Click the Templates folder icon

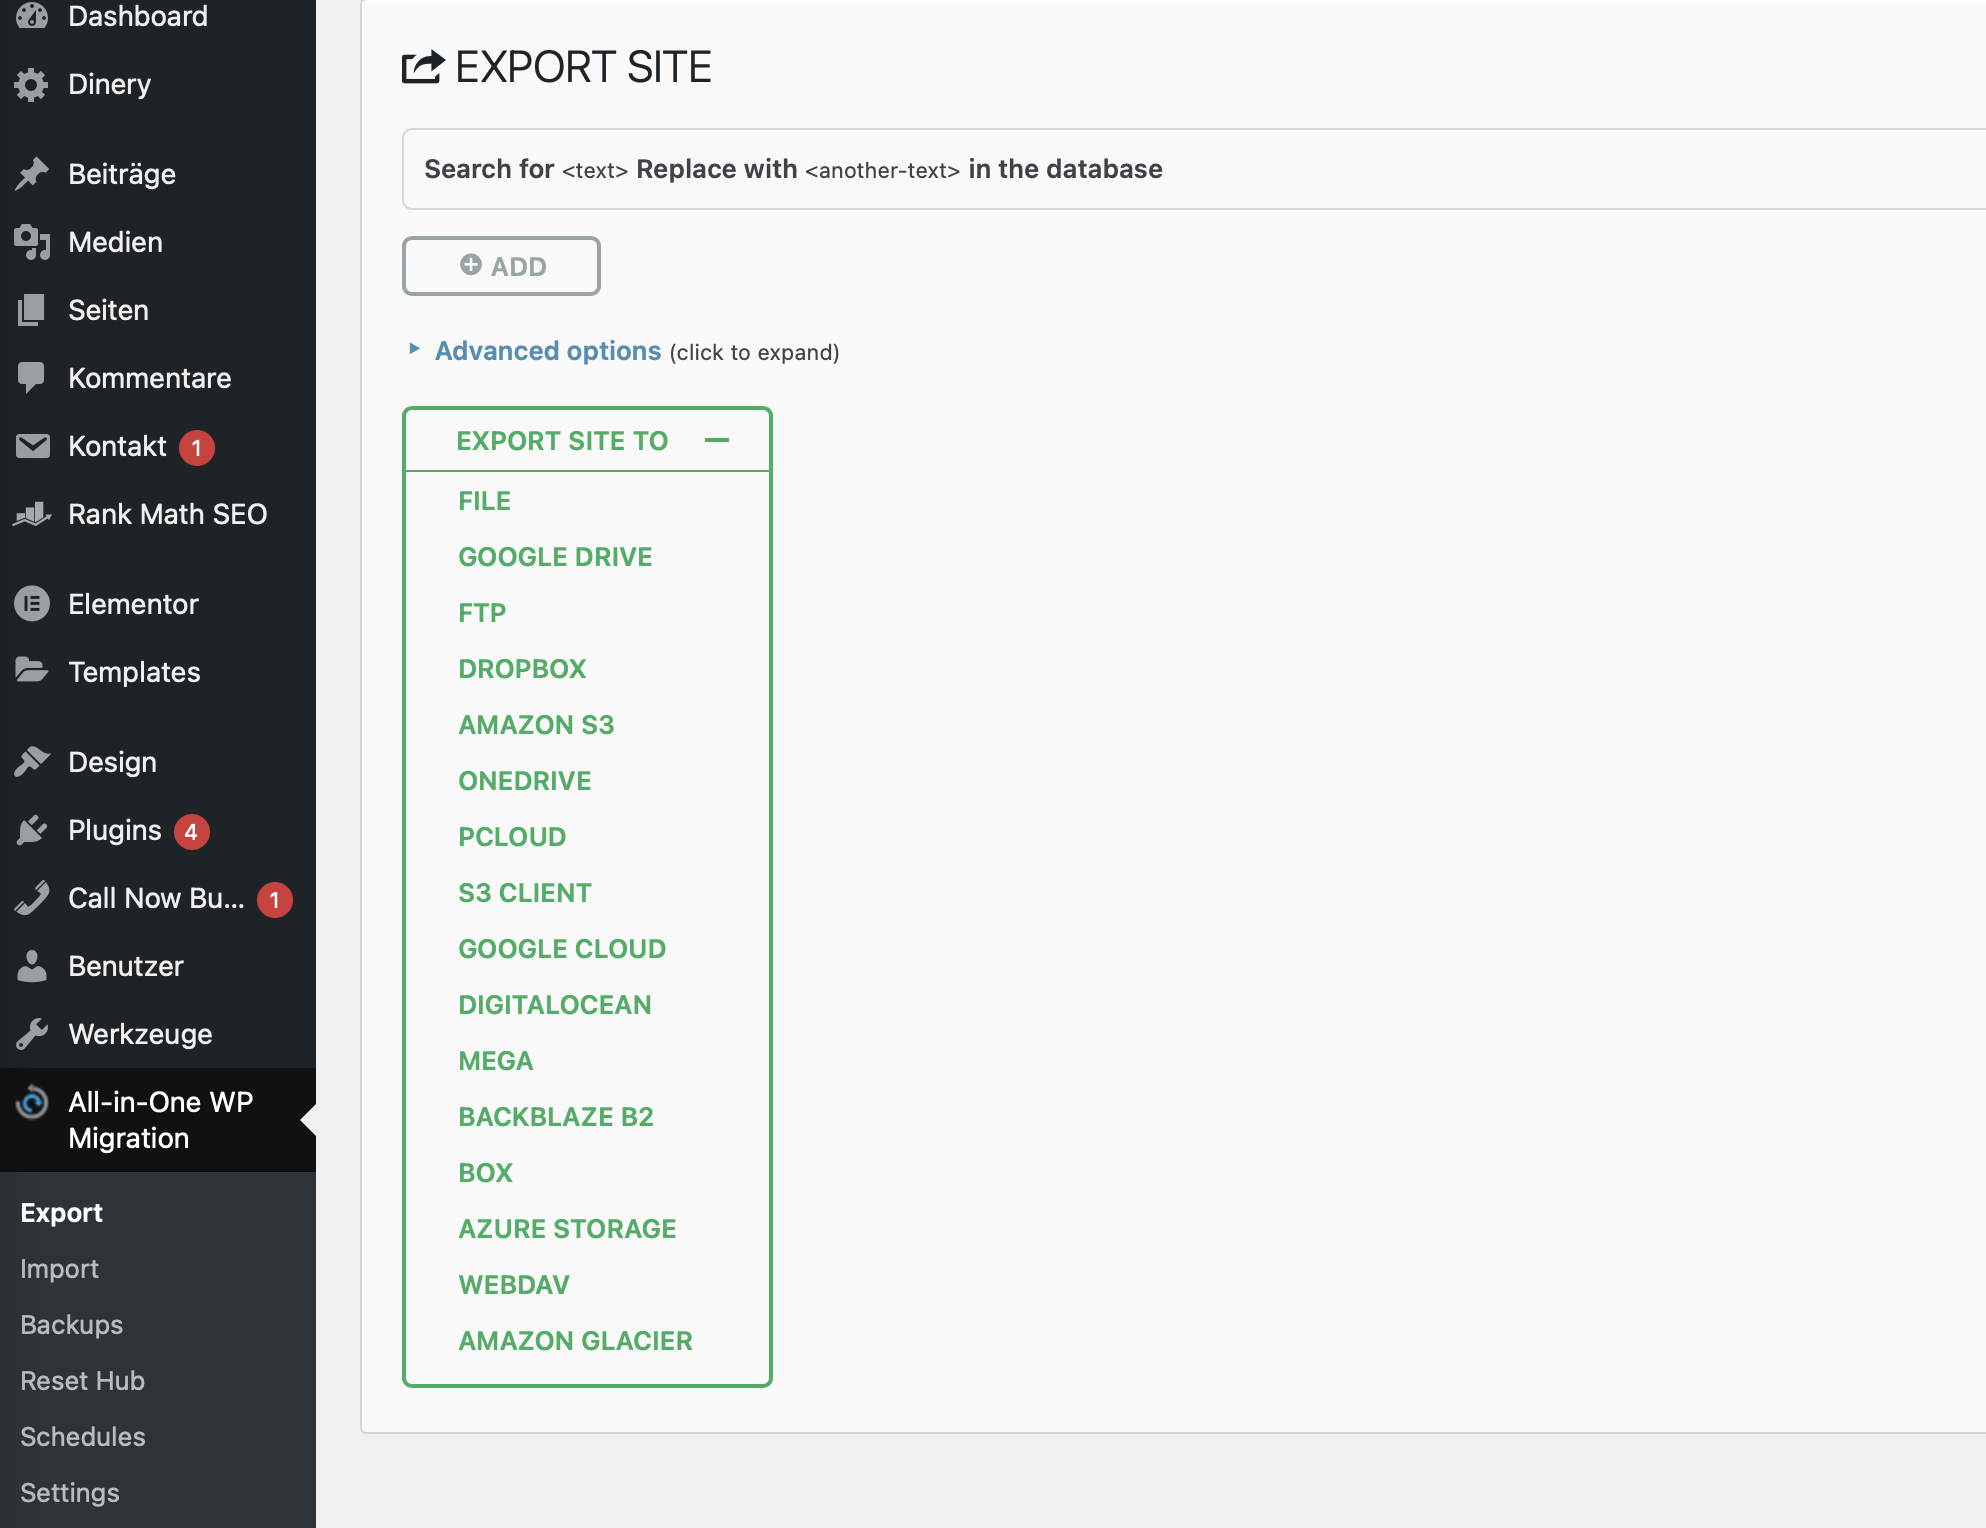click(32, 671)
